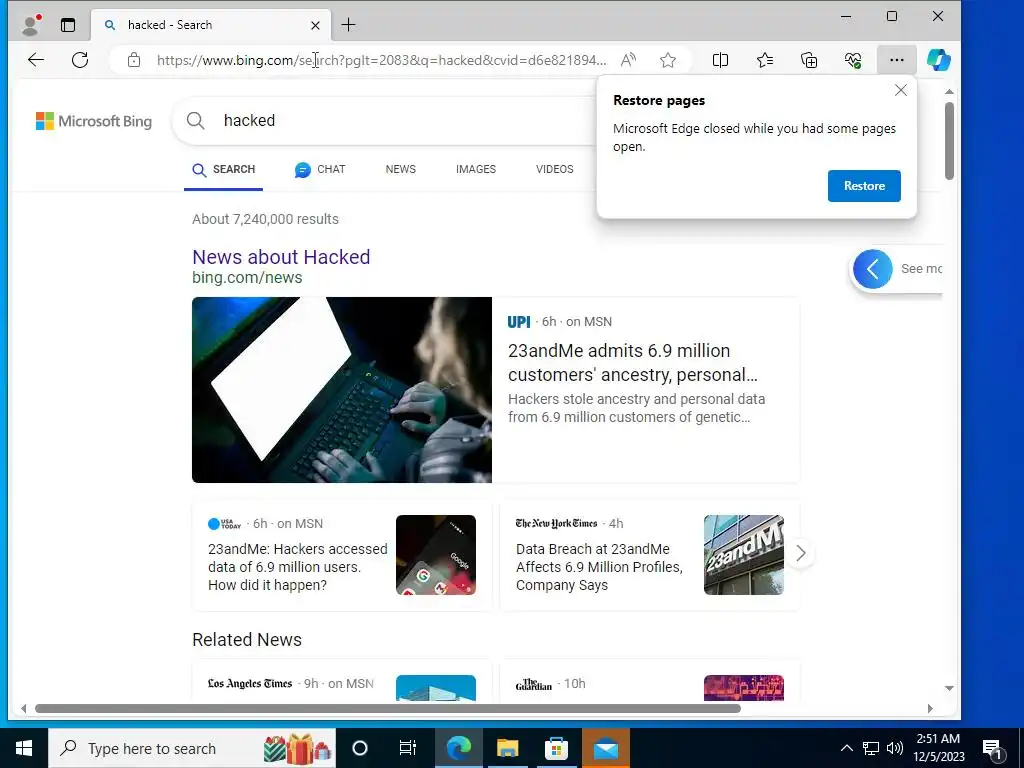Viewport: 1024px width, 768px height.
Task: Click the scroll up arrow
Action: point(949,91)
